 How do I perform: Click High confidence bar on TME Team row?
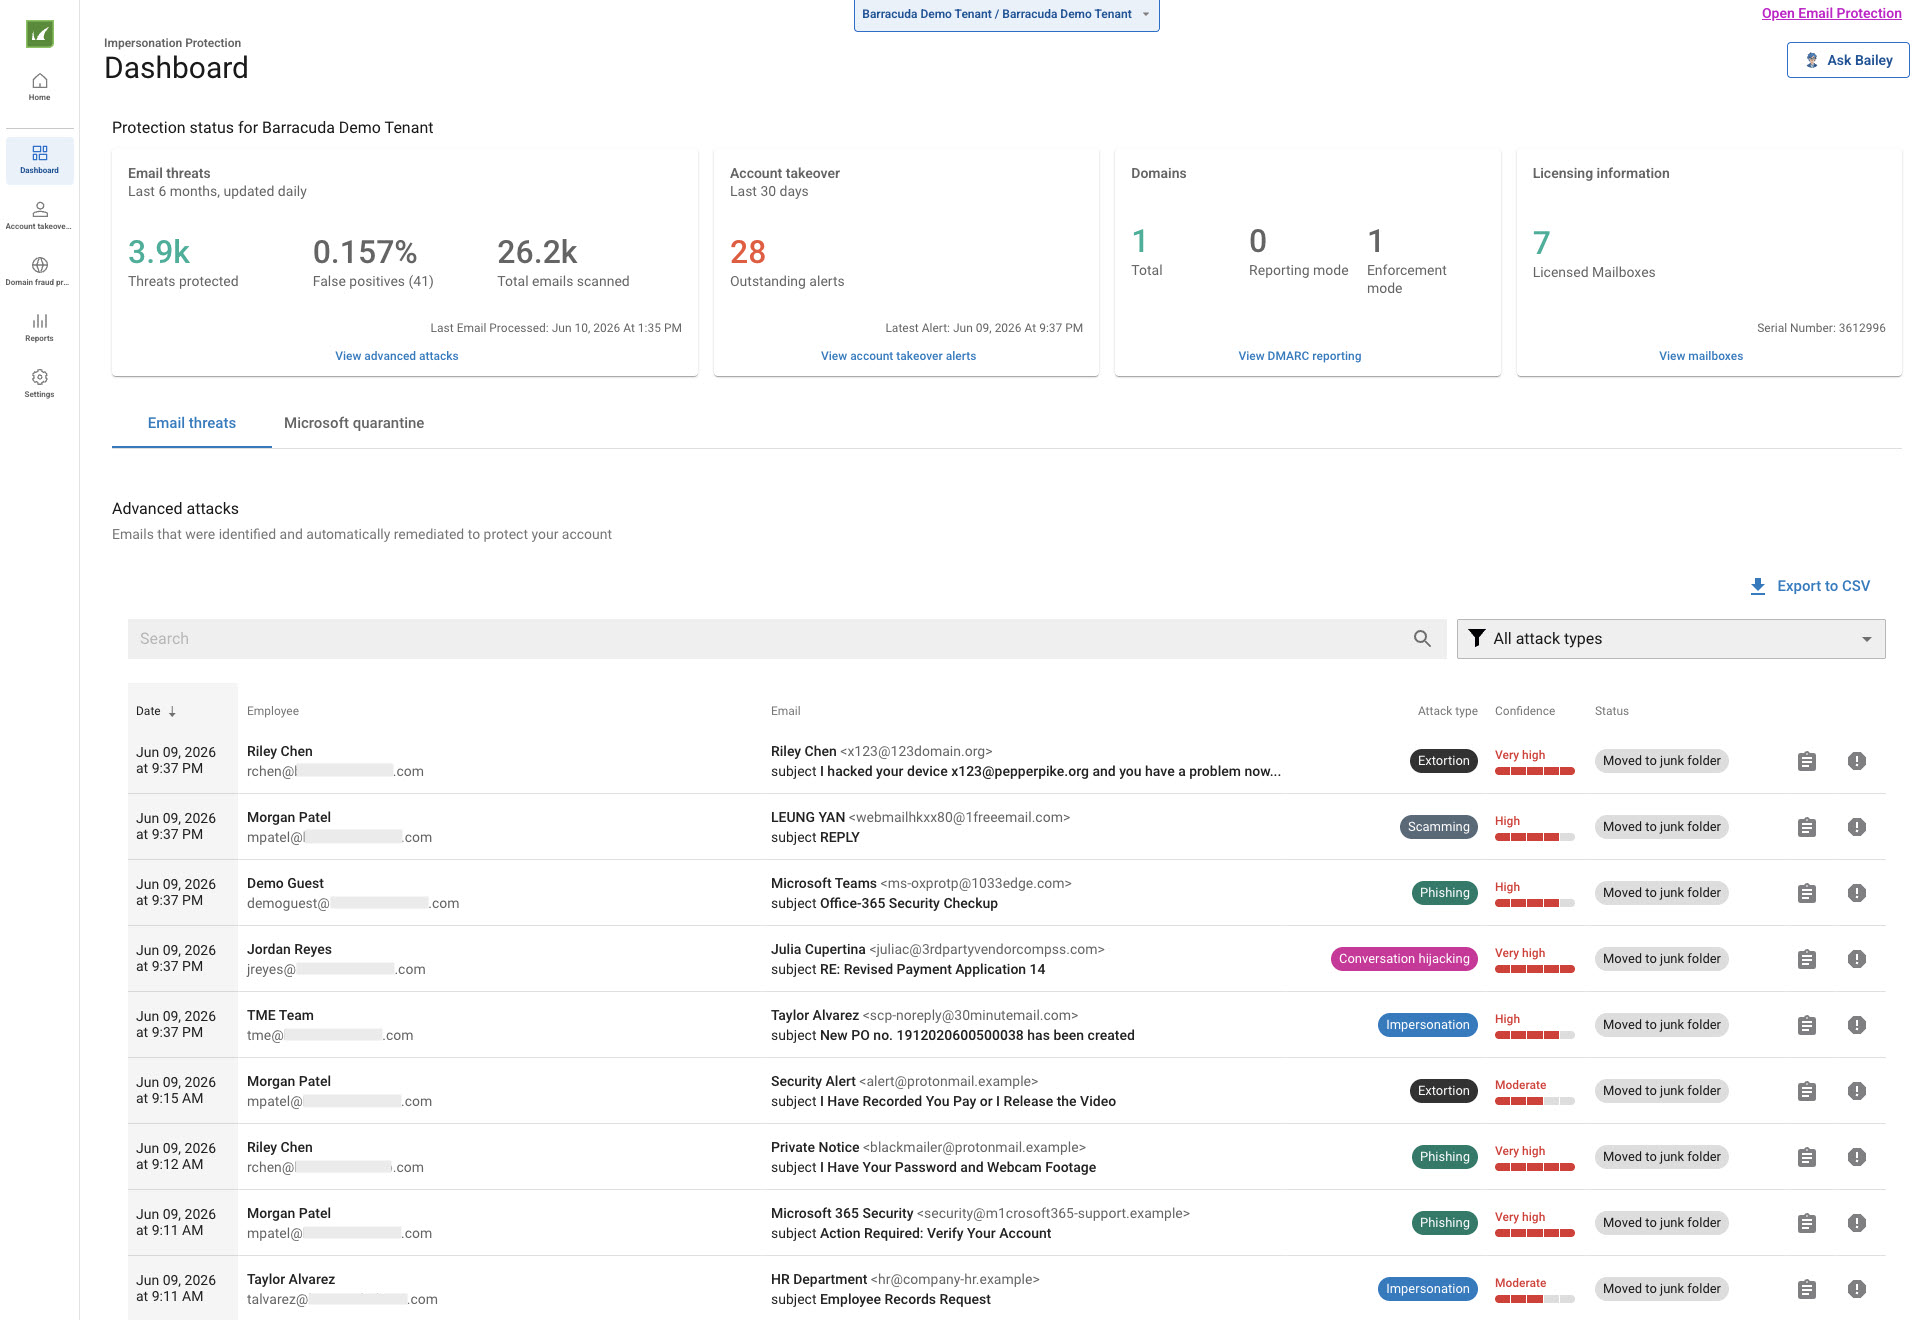point(1535,1035)
